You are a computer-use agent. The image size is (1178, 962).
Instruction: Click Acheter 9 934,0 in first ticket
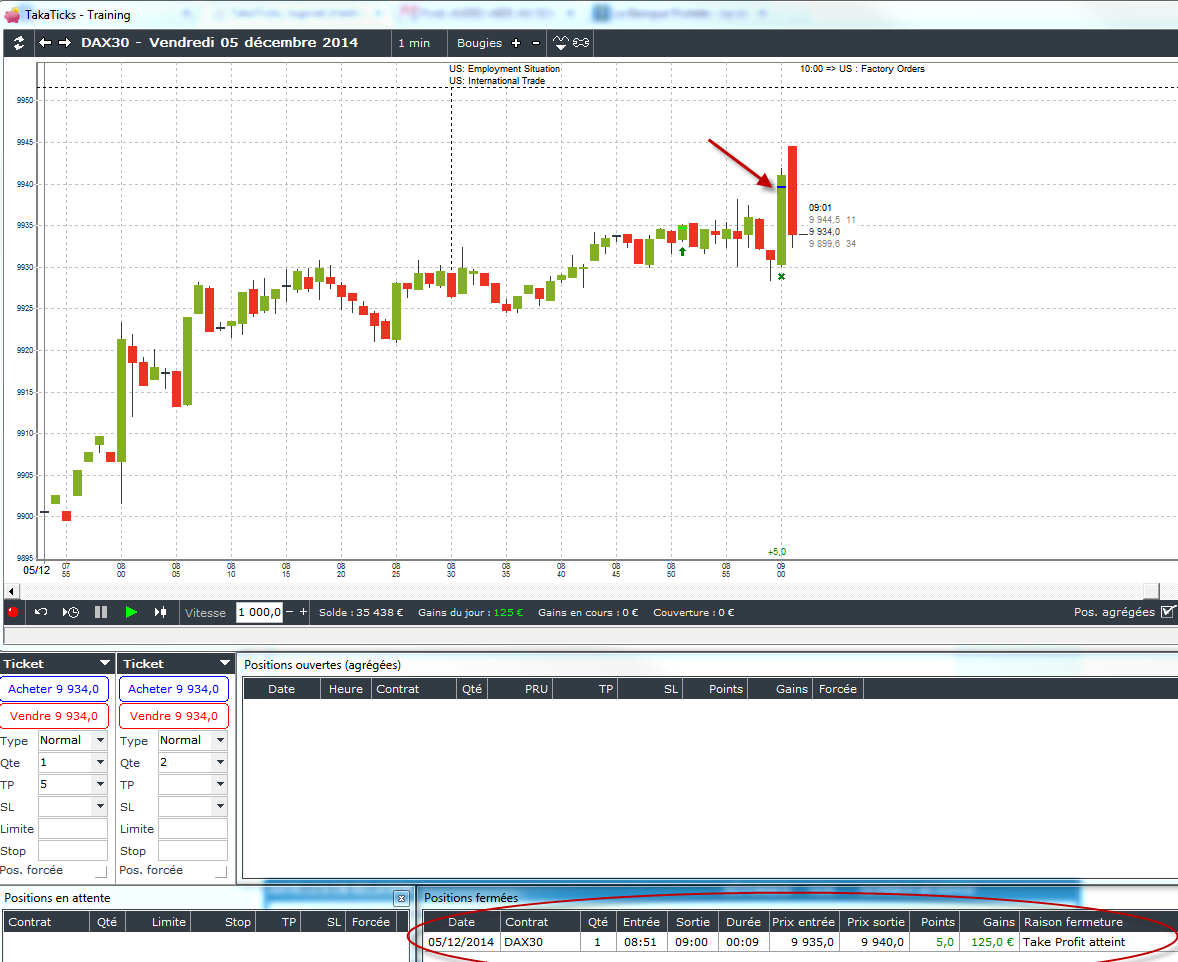pos(53,688)
